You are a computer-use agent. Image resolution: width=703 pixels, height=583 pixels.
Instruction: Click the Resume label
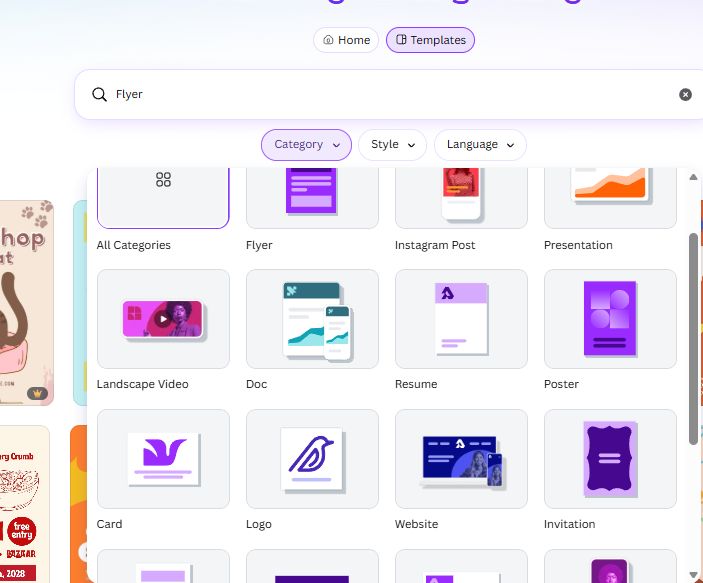(x=416, y=384)
